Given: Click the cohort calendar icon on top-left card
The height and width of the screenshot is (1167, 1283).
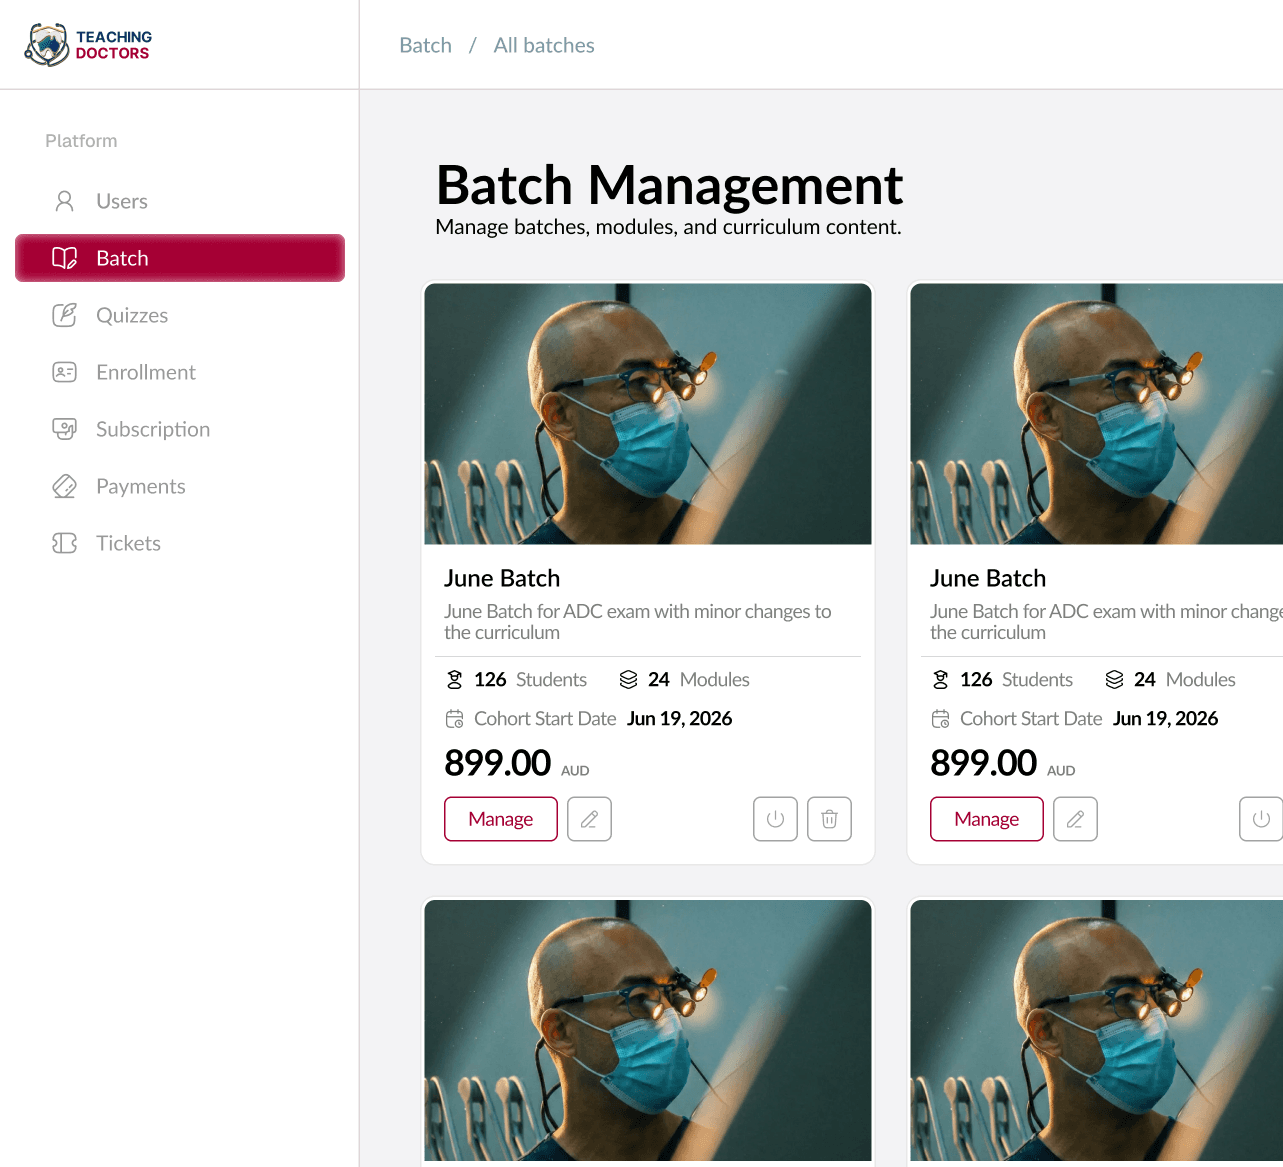Looking at the screenshot, I should [455, 719].
